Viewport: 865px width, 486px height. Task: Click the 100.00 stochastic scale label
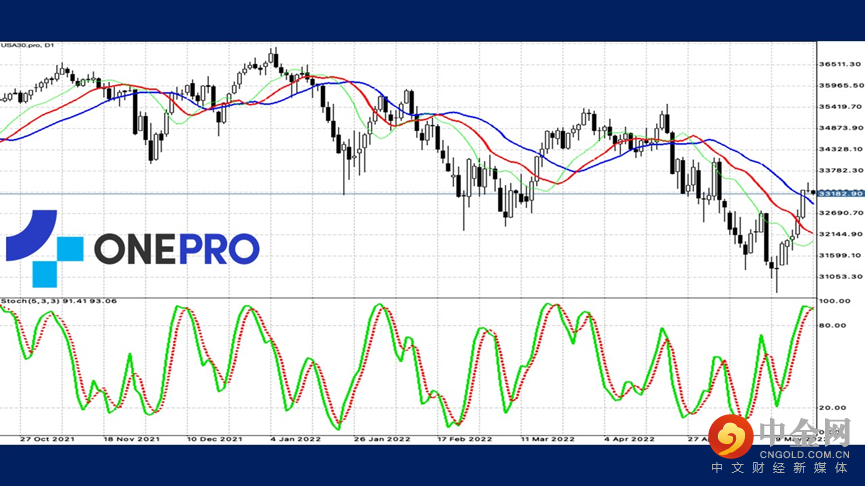835,301
